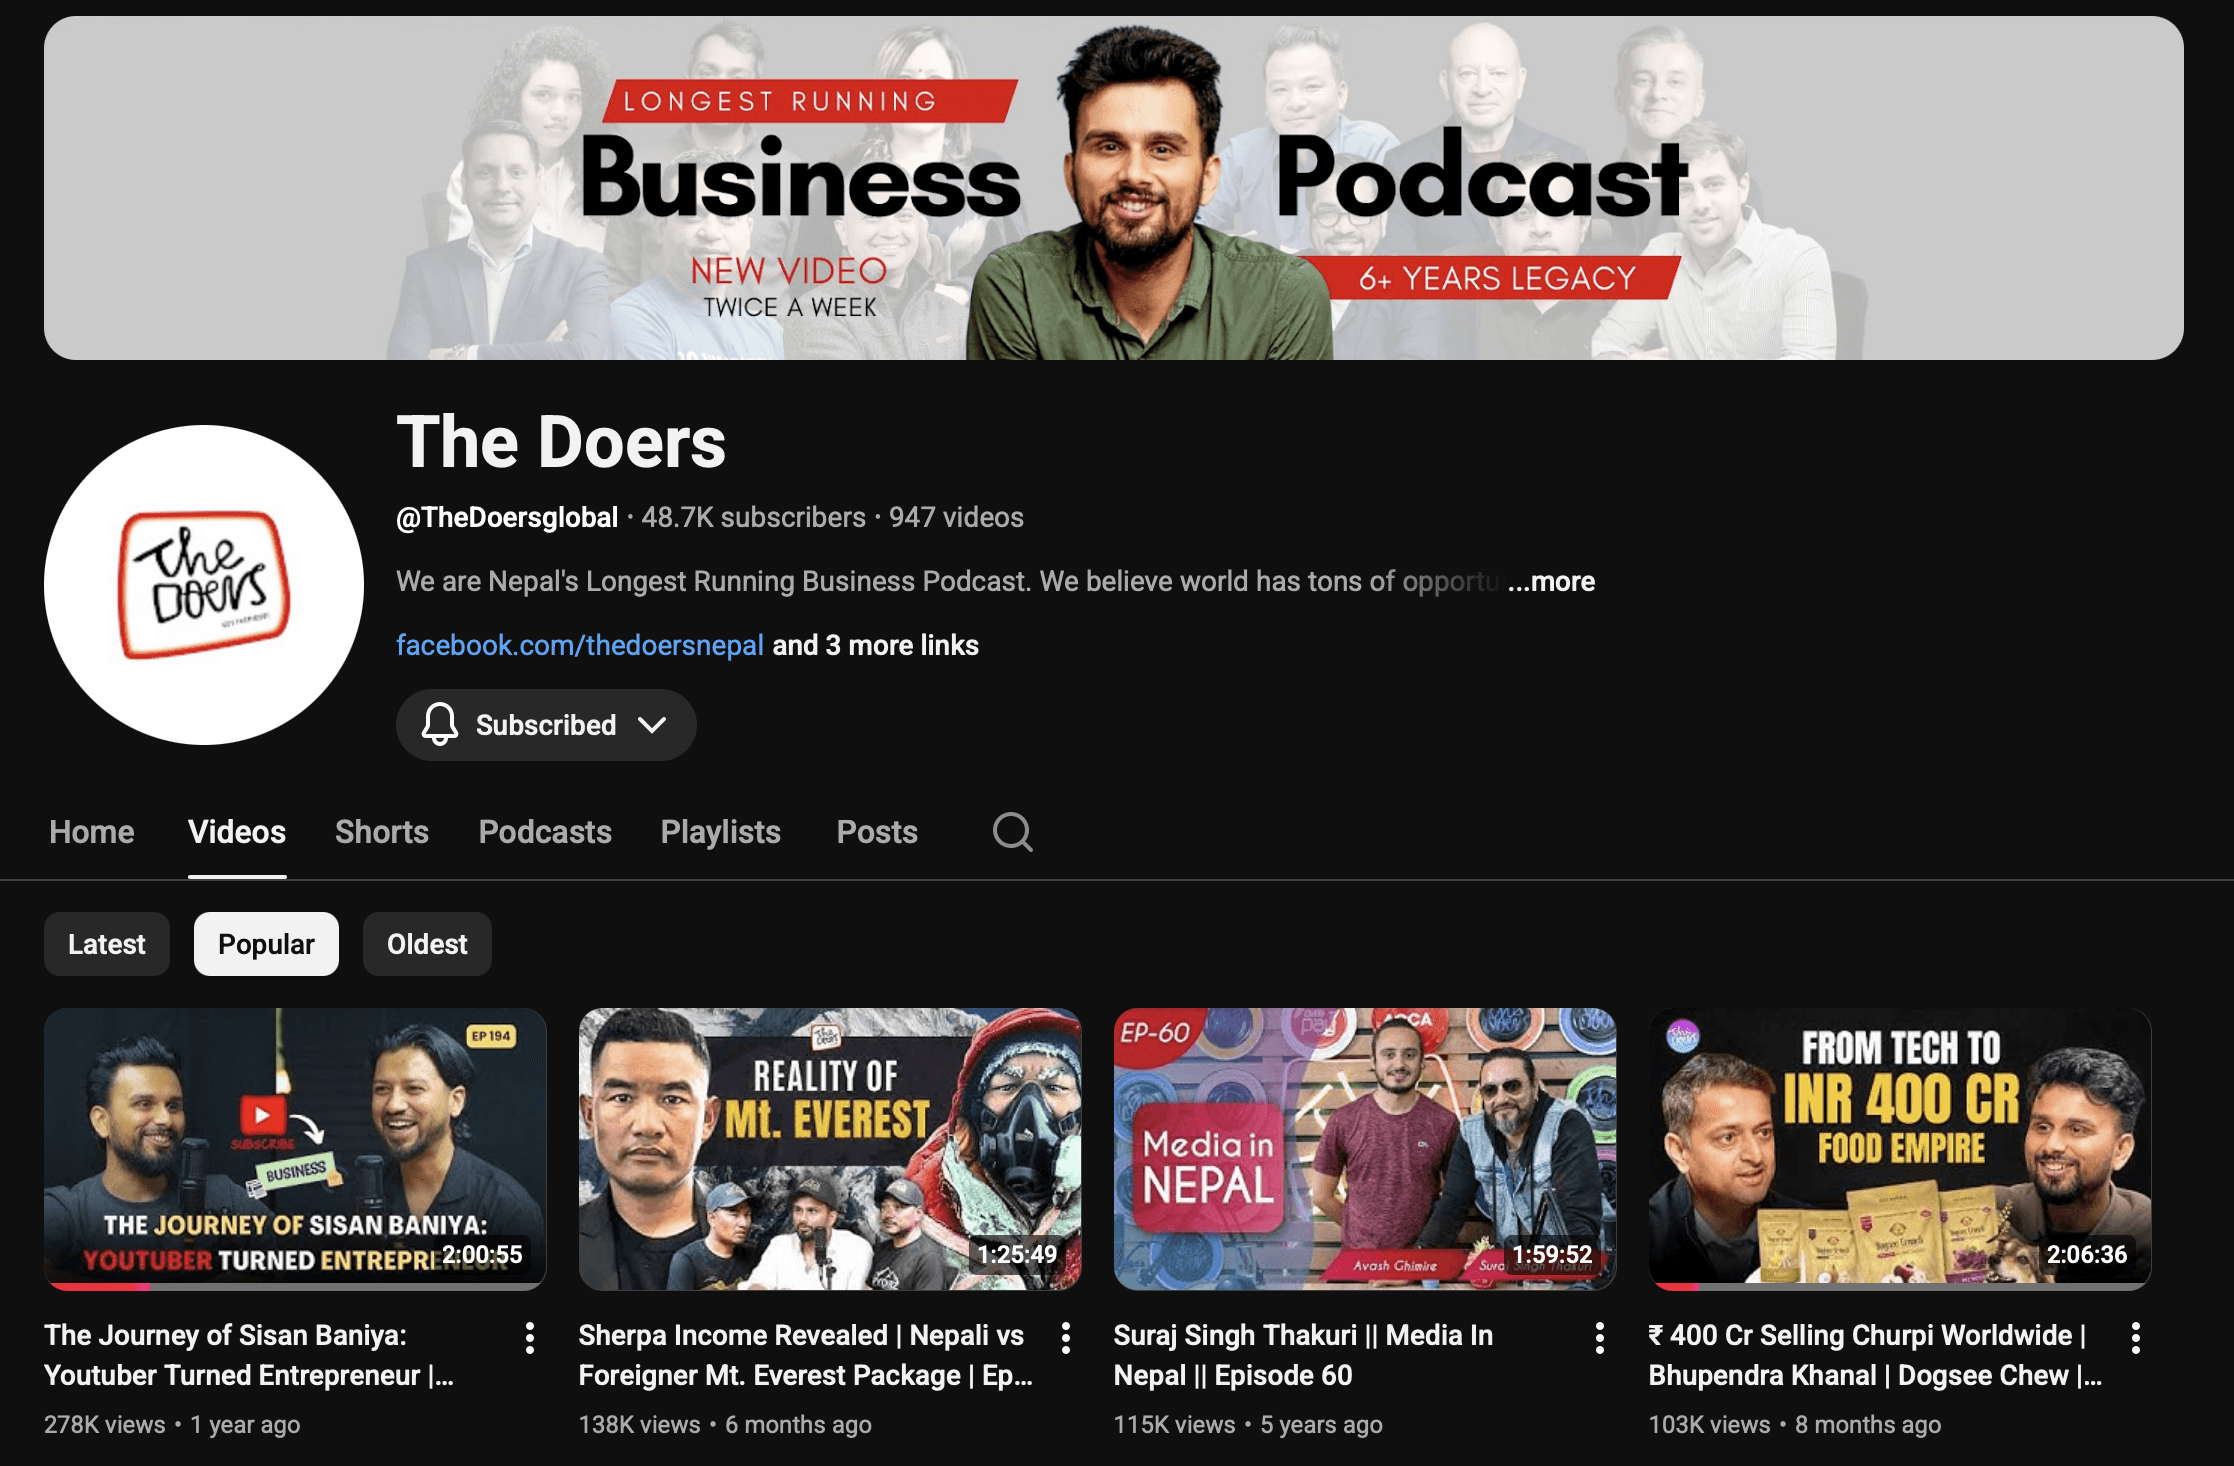Open '₹ 400 Cr Selling Churpi Worldwide' title
Image resolution: width=2234 pixels, height=1466 pixels.
(x=1875, y=1355)
